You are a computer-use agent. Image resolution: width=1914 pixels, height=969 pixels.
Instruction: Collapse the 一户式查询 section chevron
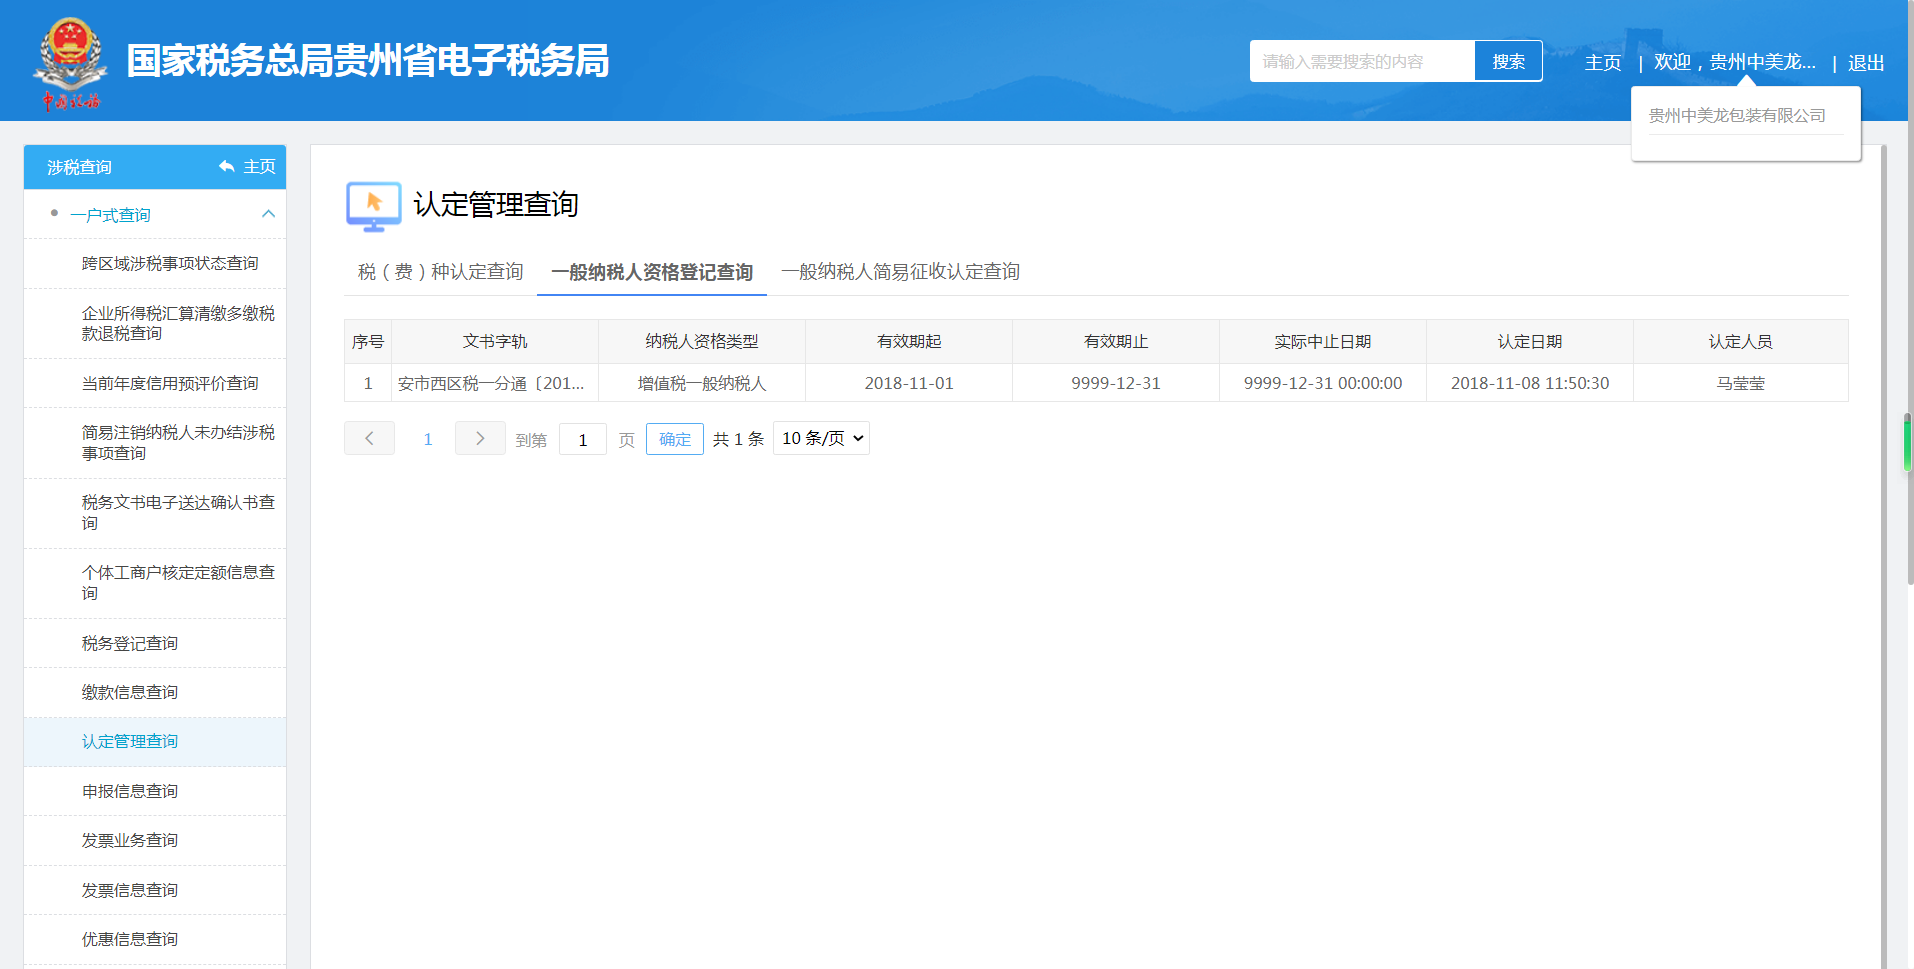click(268, 215)
